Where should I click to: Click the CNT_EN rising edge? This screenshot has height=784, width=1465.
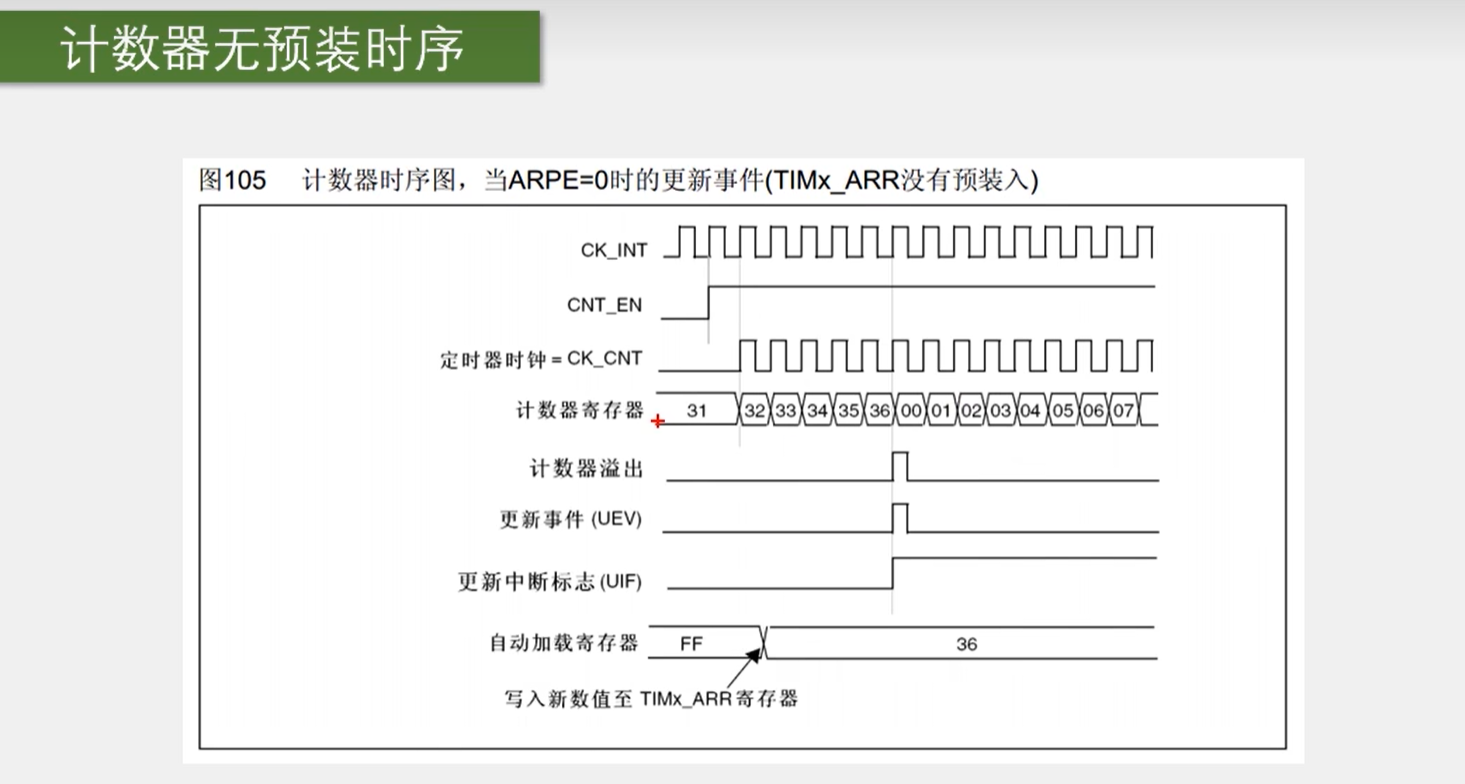coord(709,302)
